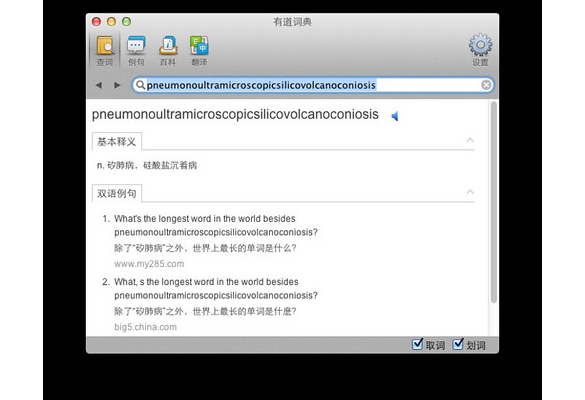
Task: Collapse the 双语例句 section
Action: click(470, 192)
